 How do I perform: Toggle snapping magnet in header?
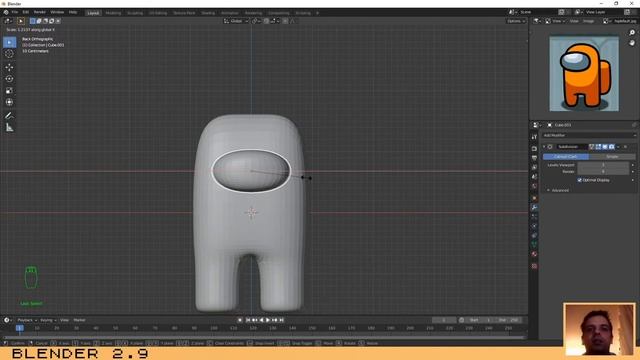pyautogui.click(x=266, y=21)
